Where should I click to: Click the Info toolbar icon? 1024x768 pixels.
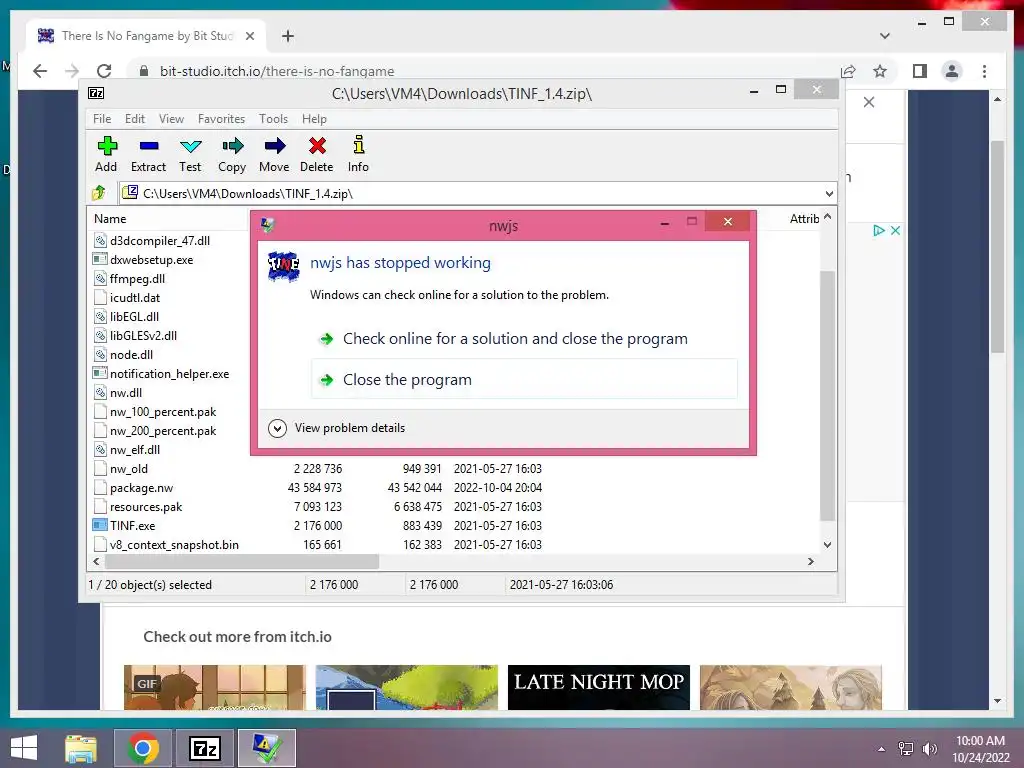point(359,144)
